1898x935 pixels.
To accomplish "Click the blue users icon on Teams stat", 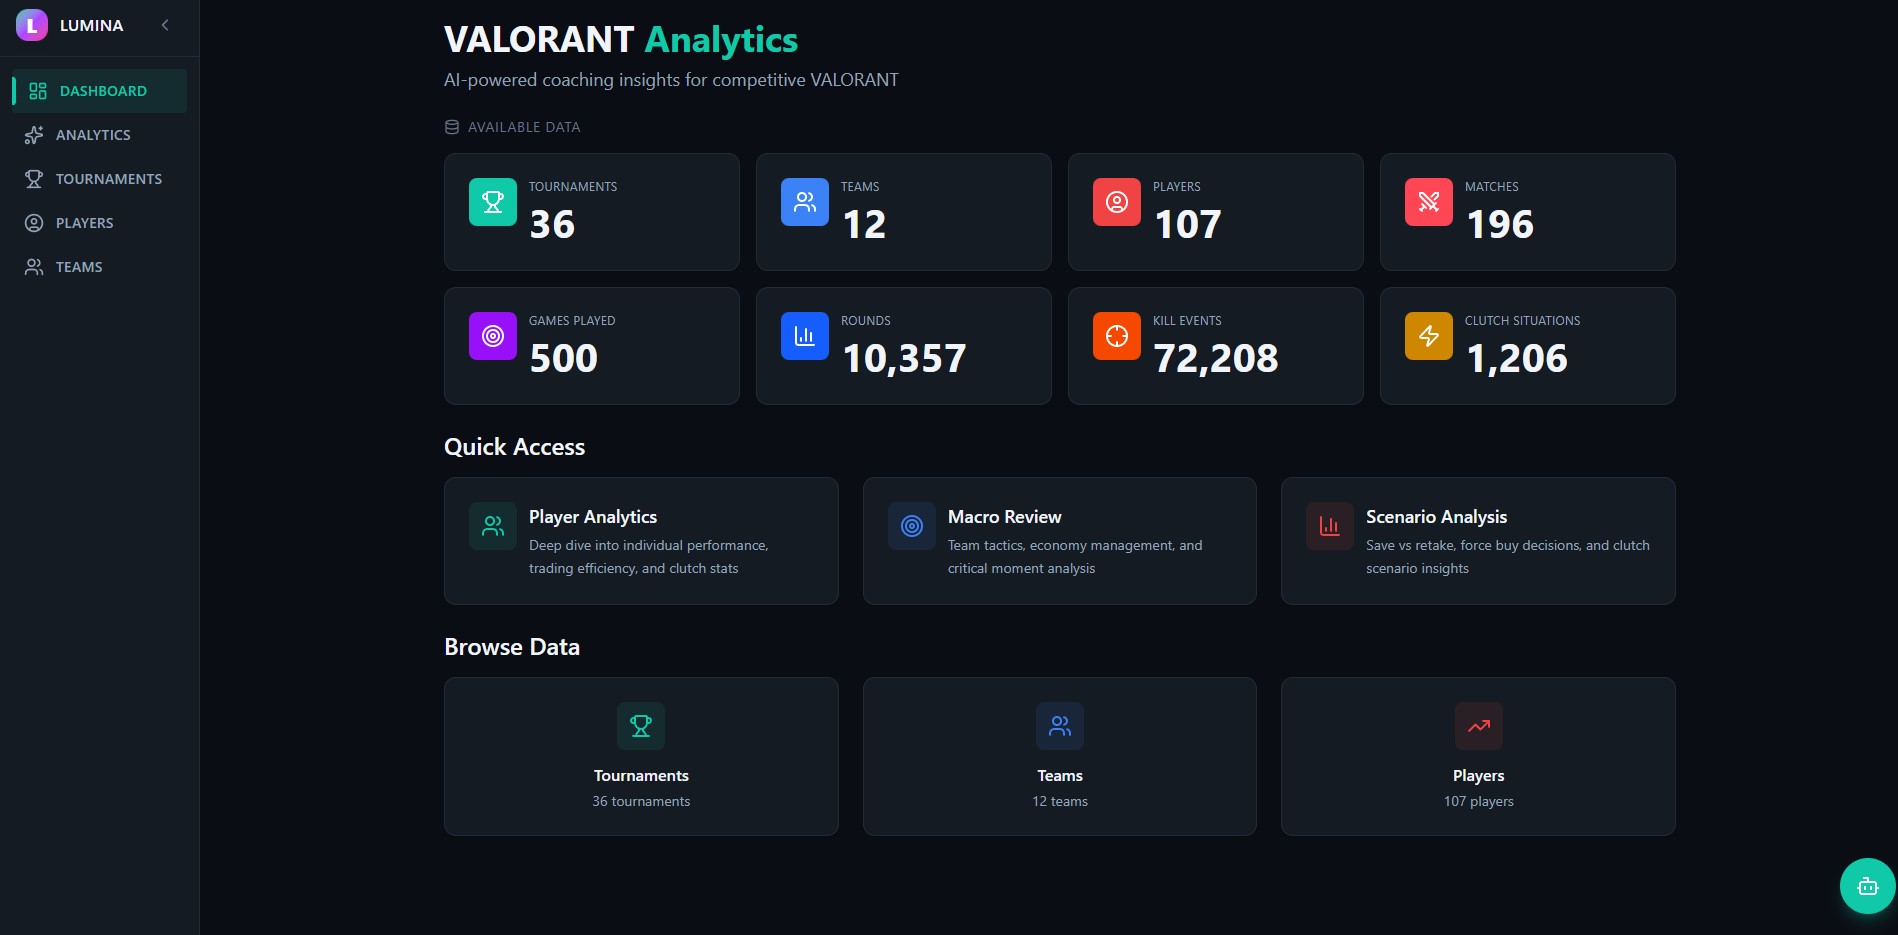I will [805, 202].
